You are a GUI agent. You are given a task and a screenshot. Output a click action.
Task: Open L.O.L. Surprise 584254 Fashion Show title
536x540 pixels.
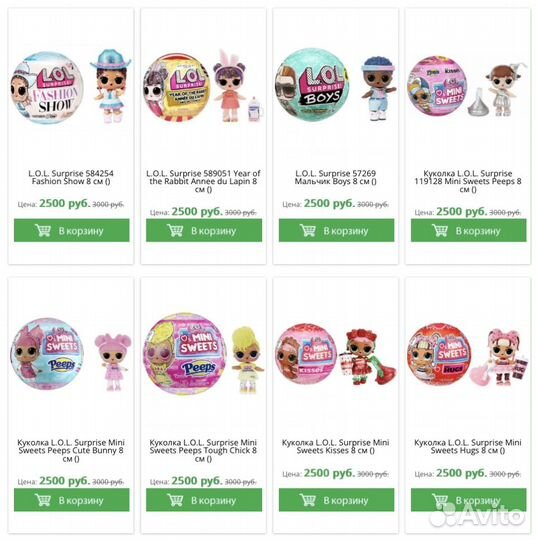71,177
